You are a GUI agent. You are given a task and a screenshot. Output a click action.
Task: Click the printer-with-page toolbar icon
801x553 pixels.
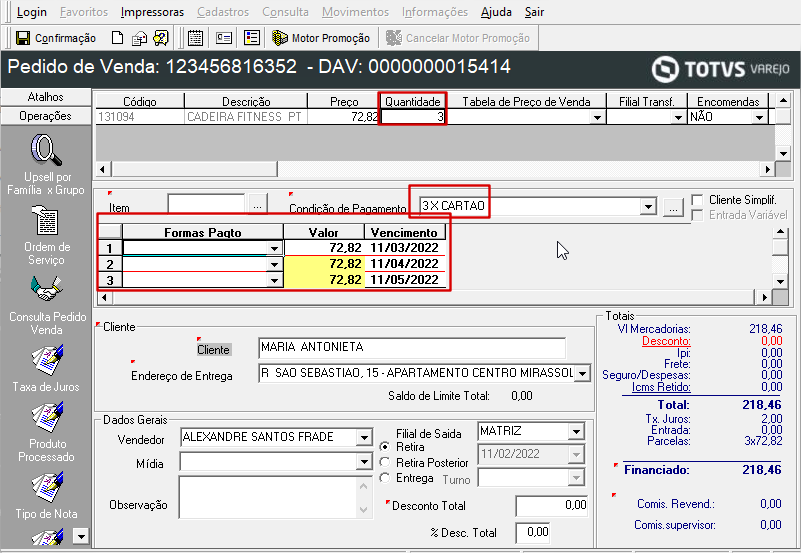139,38
